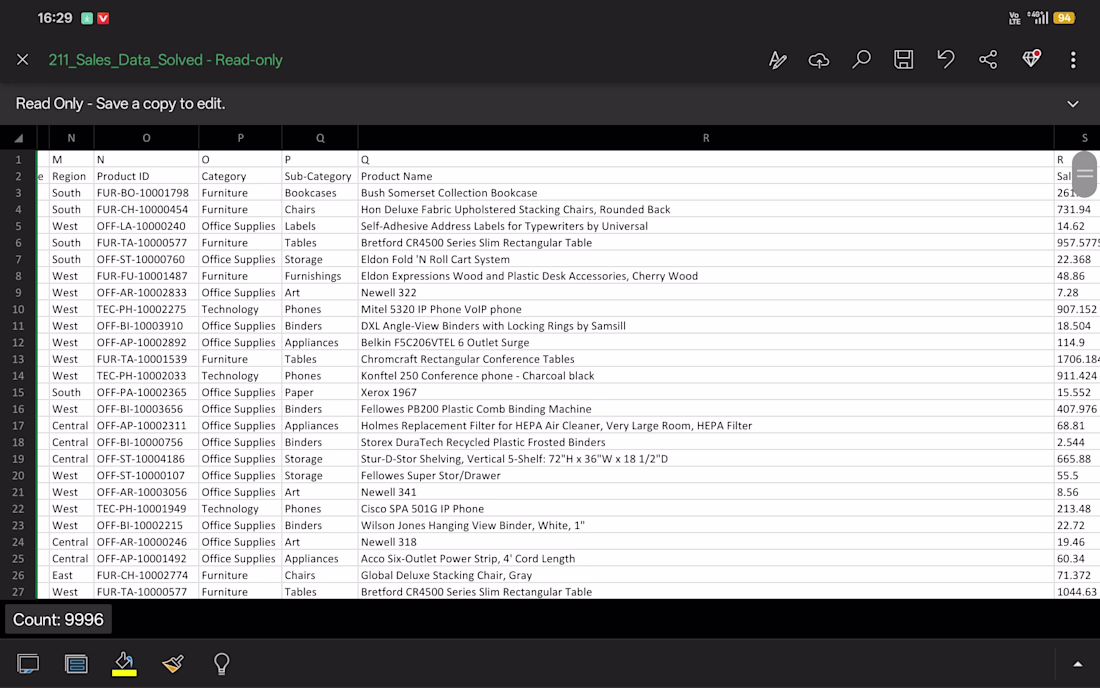The height and width of the screenshot is (688, 1100).
Task: Open the premium diamond icon
Action: pyautogui.click(x=1031, y=59)
